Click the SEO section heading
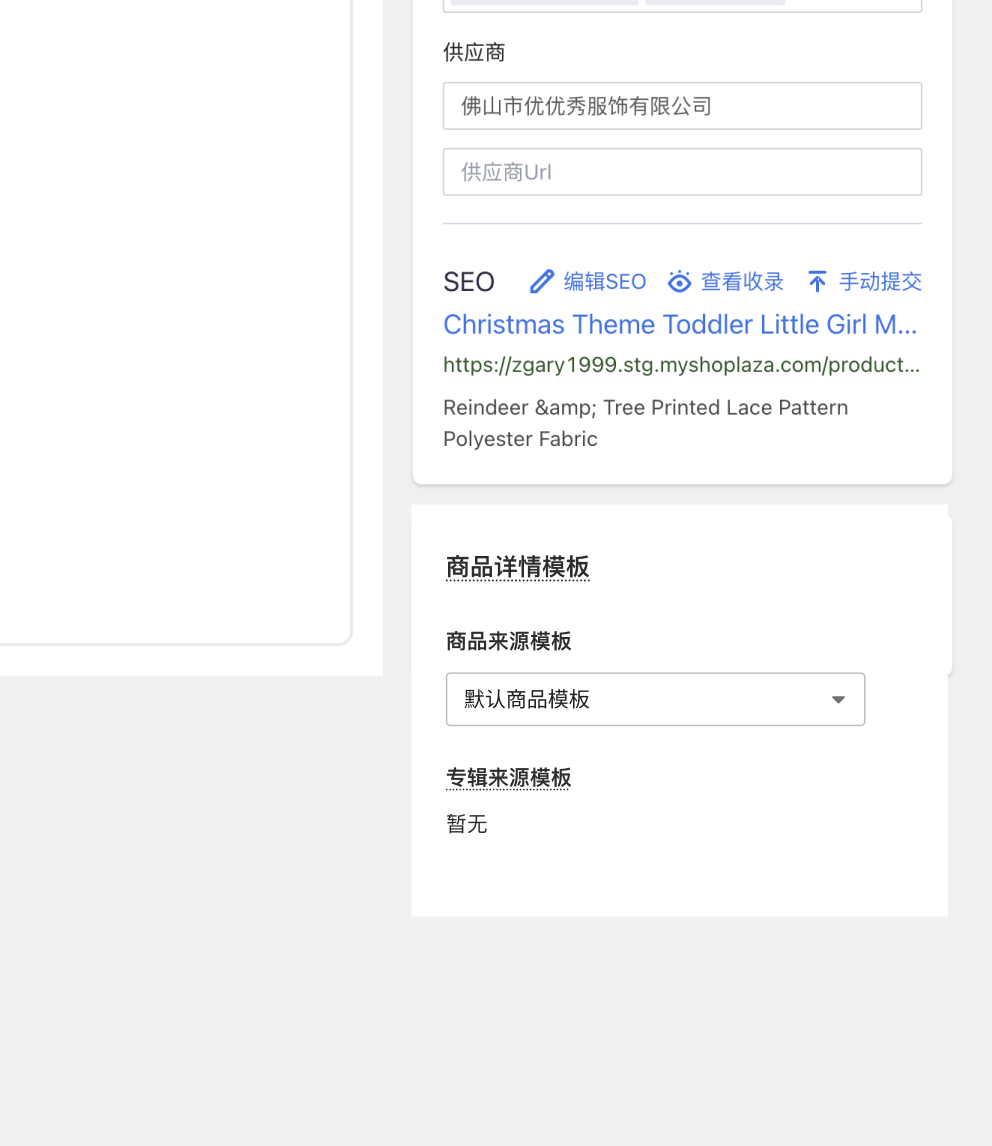 pyautogui.click(x=469, y=282)
